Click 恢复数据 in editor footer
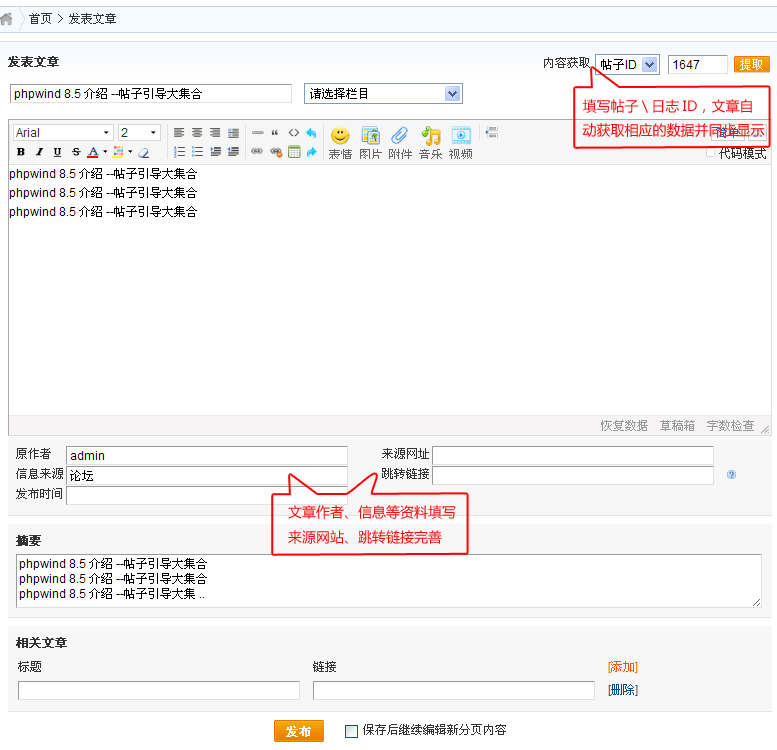Screen dimensions: 777x750 pyautogui.click(x=624, y=426)
